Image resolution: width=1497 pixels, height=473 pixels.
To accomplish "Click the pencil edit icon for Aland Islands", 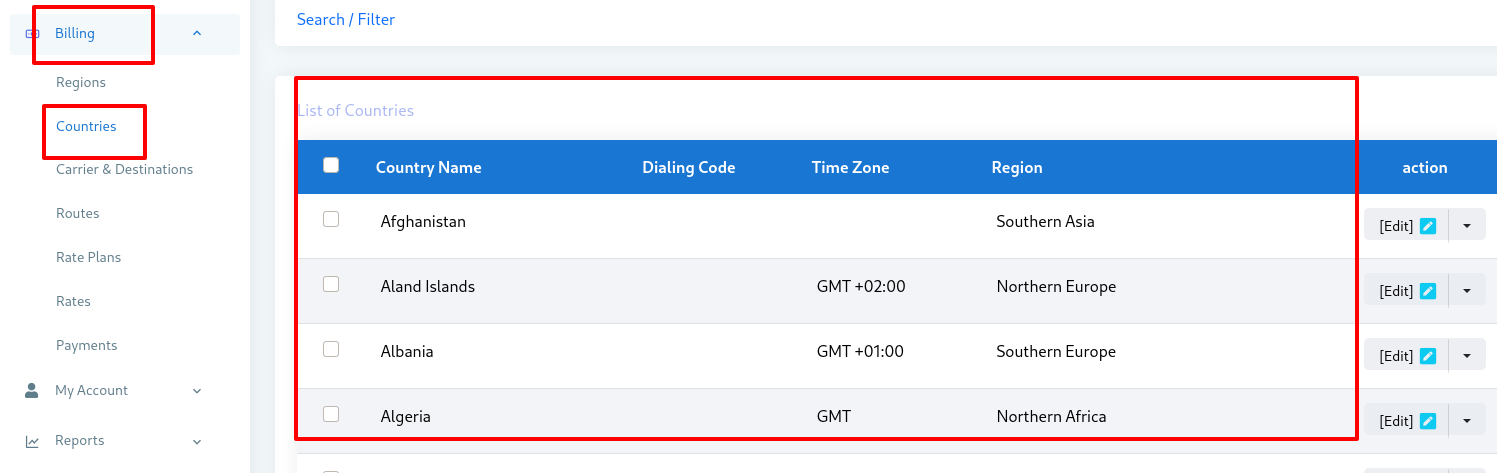I will 1428,291.
